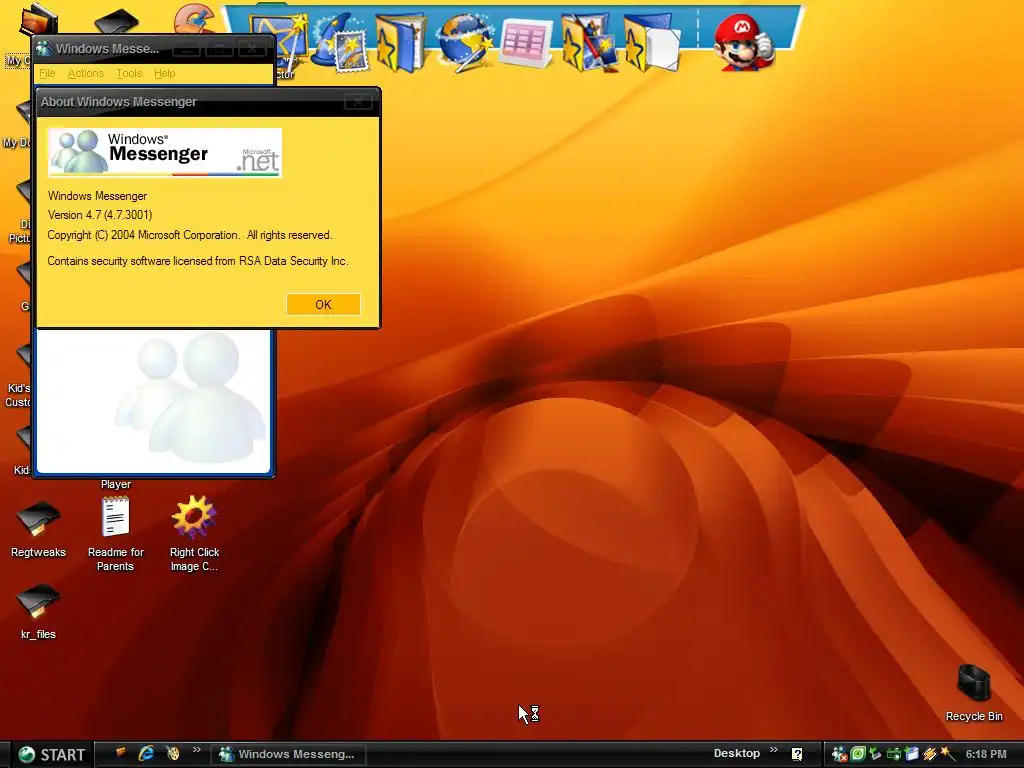Click the star folder with paintbrush dock icon
The height and width of the screenshot is (768, 1024).
[x=588, y=42]
